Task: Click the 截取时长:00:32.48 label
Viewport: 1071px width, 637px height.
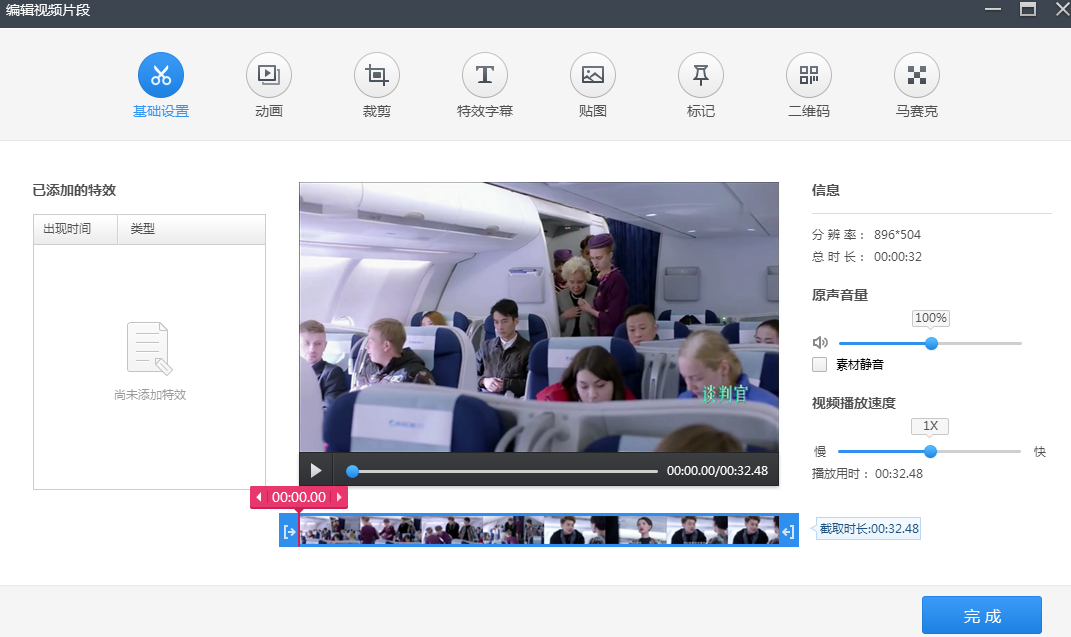Action: point(869,528)
